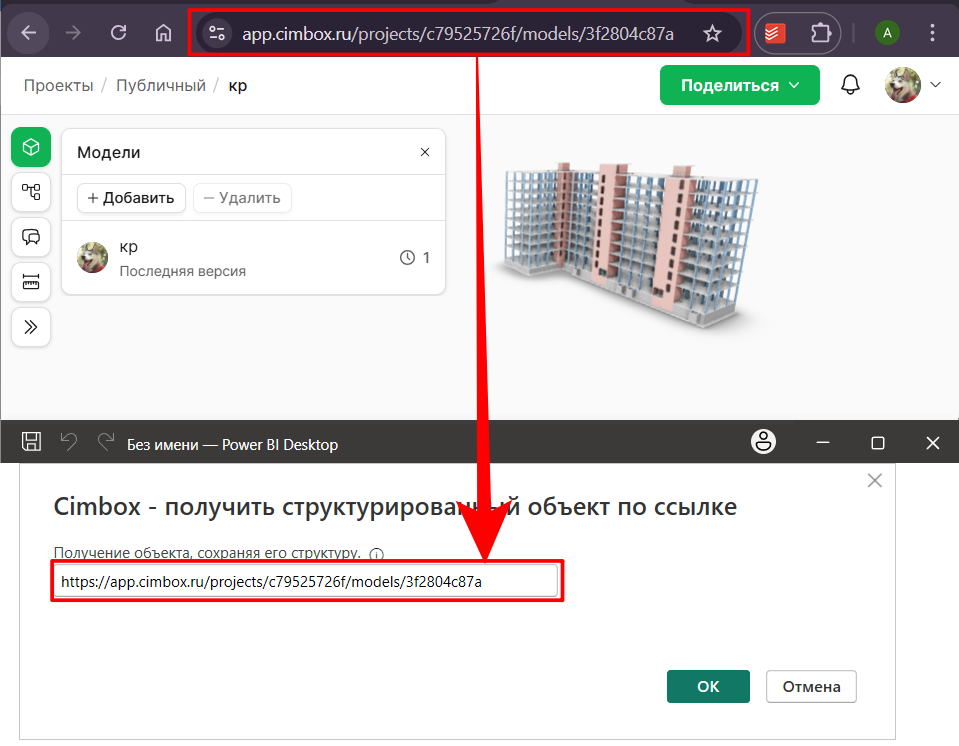959x746 pixels.
Task: Redo the Power BI action
Action: pos(106,441)
